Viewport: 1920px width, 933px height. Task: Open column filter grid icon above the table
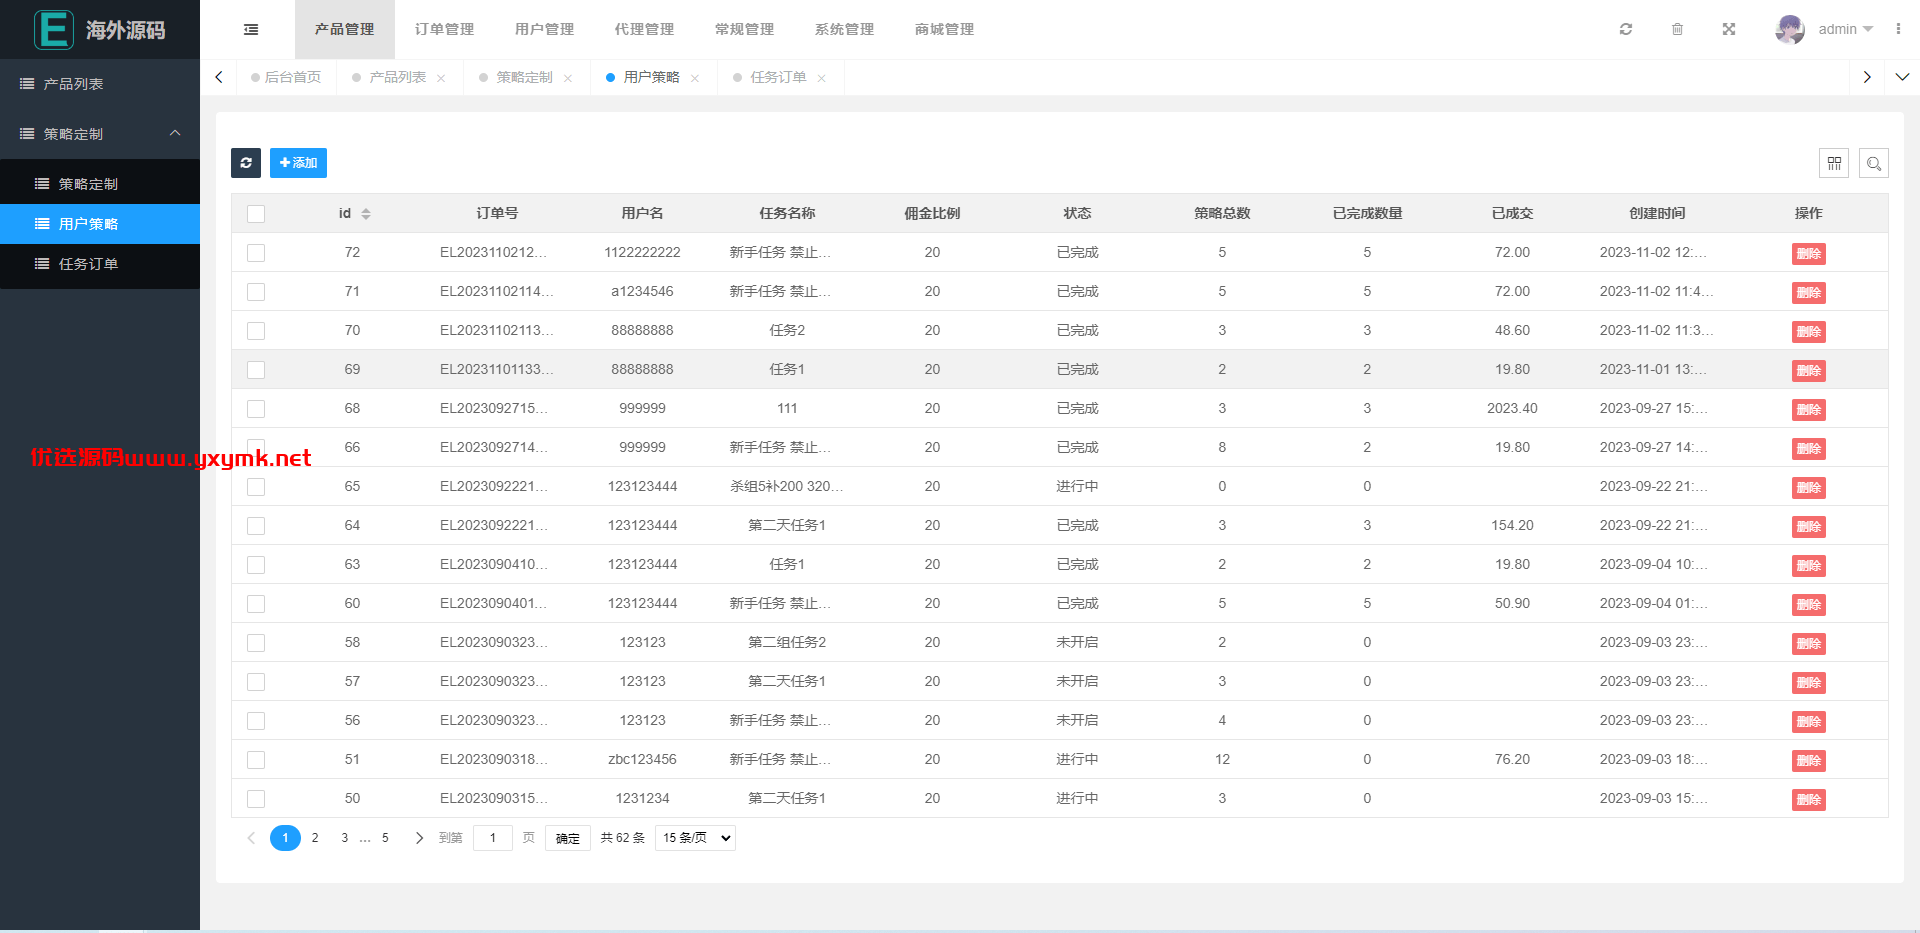tap(1834, 163)
